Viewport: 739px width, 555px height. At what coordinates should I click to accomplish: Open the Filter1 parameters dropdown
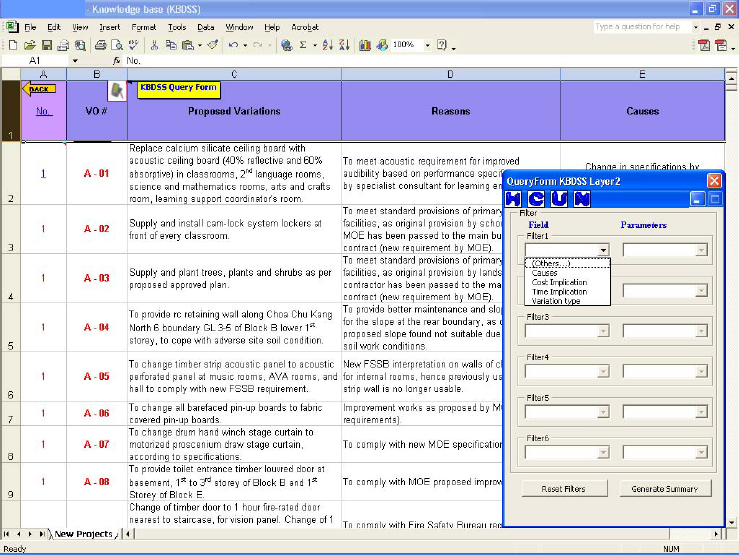(701, 250)
